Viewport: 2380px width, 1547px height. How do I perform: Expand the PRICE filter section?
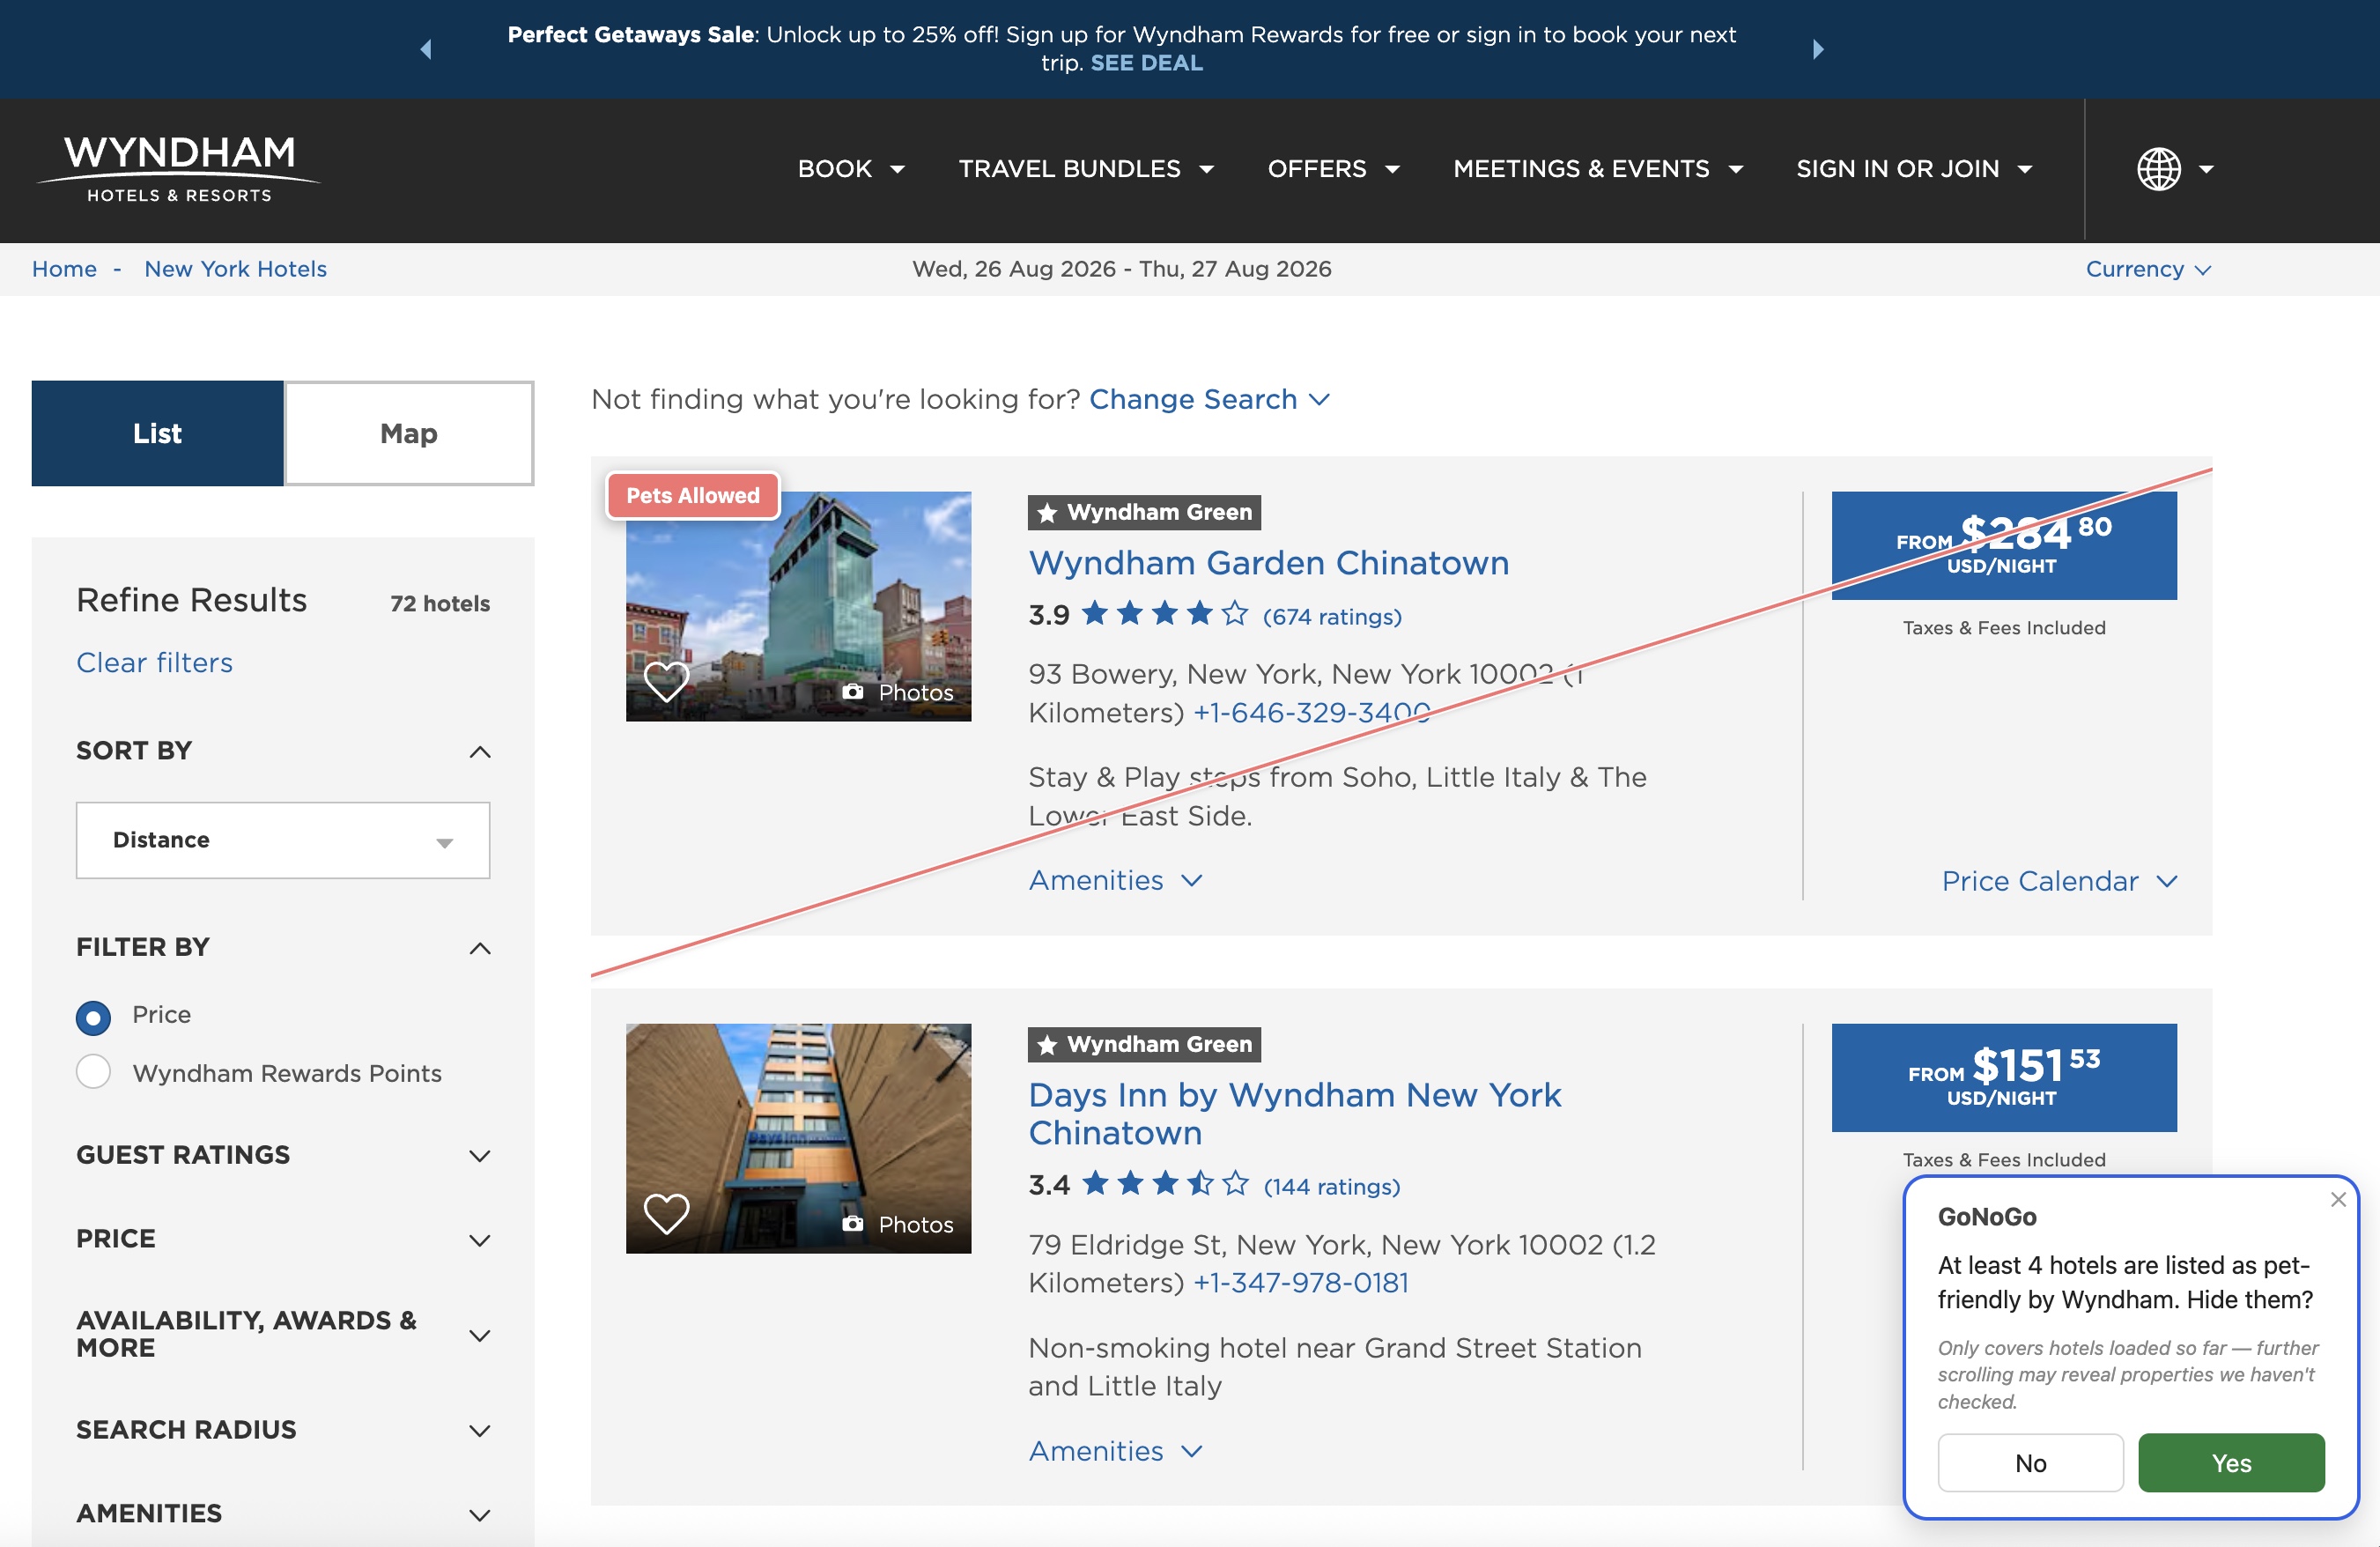(283, 1239)
